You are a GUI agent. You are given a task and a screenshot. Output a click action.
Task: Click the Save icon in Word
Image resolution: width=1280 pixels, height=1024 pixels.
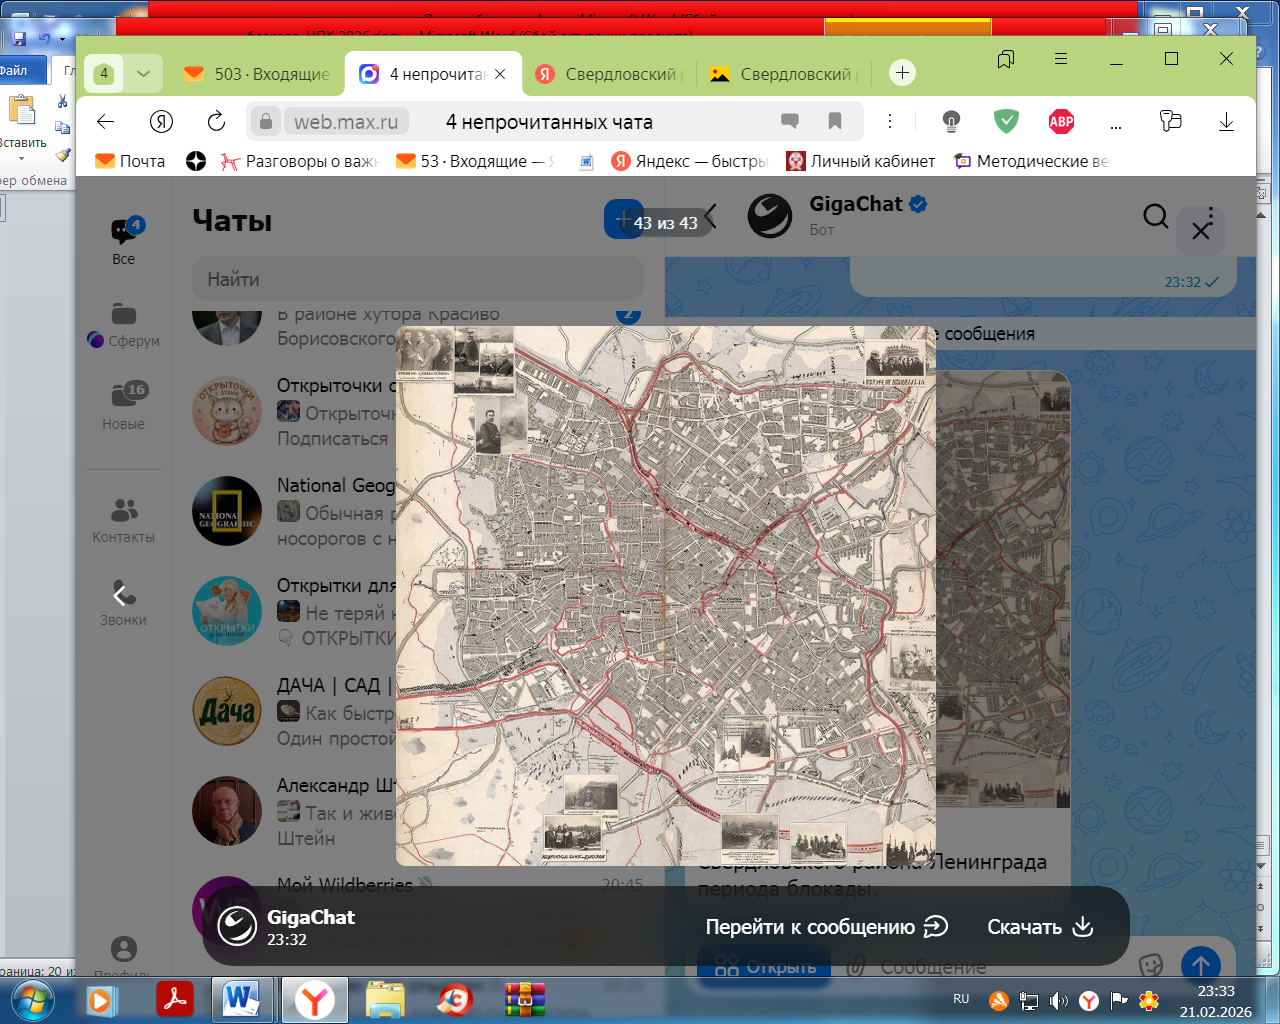pyautogui.click(x=19, y=39)
